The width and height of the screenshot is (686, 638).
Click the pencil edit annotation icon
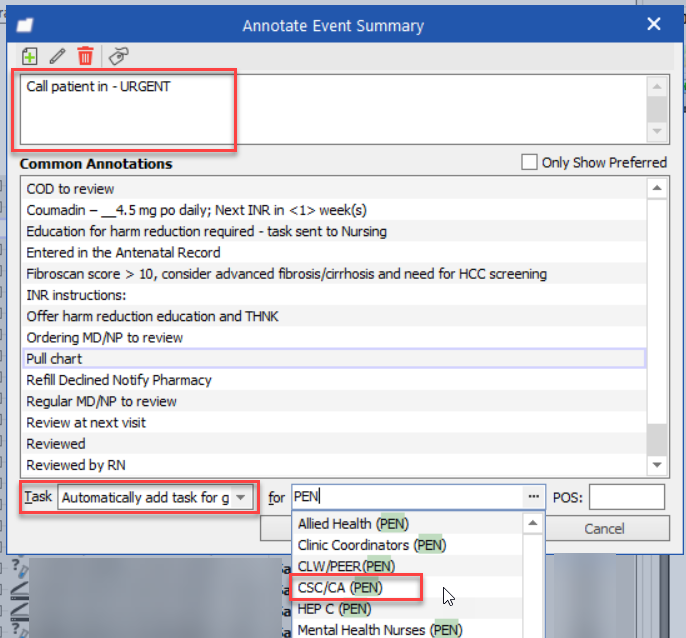point(57,56)
